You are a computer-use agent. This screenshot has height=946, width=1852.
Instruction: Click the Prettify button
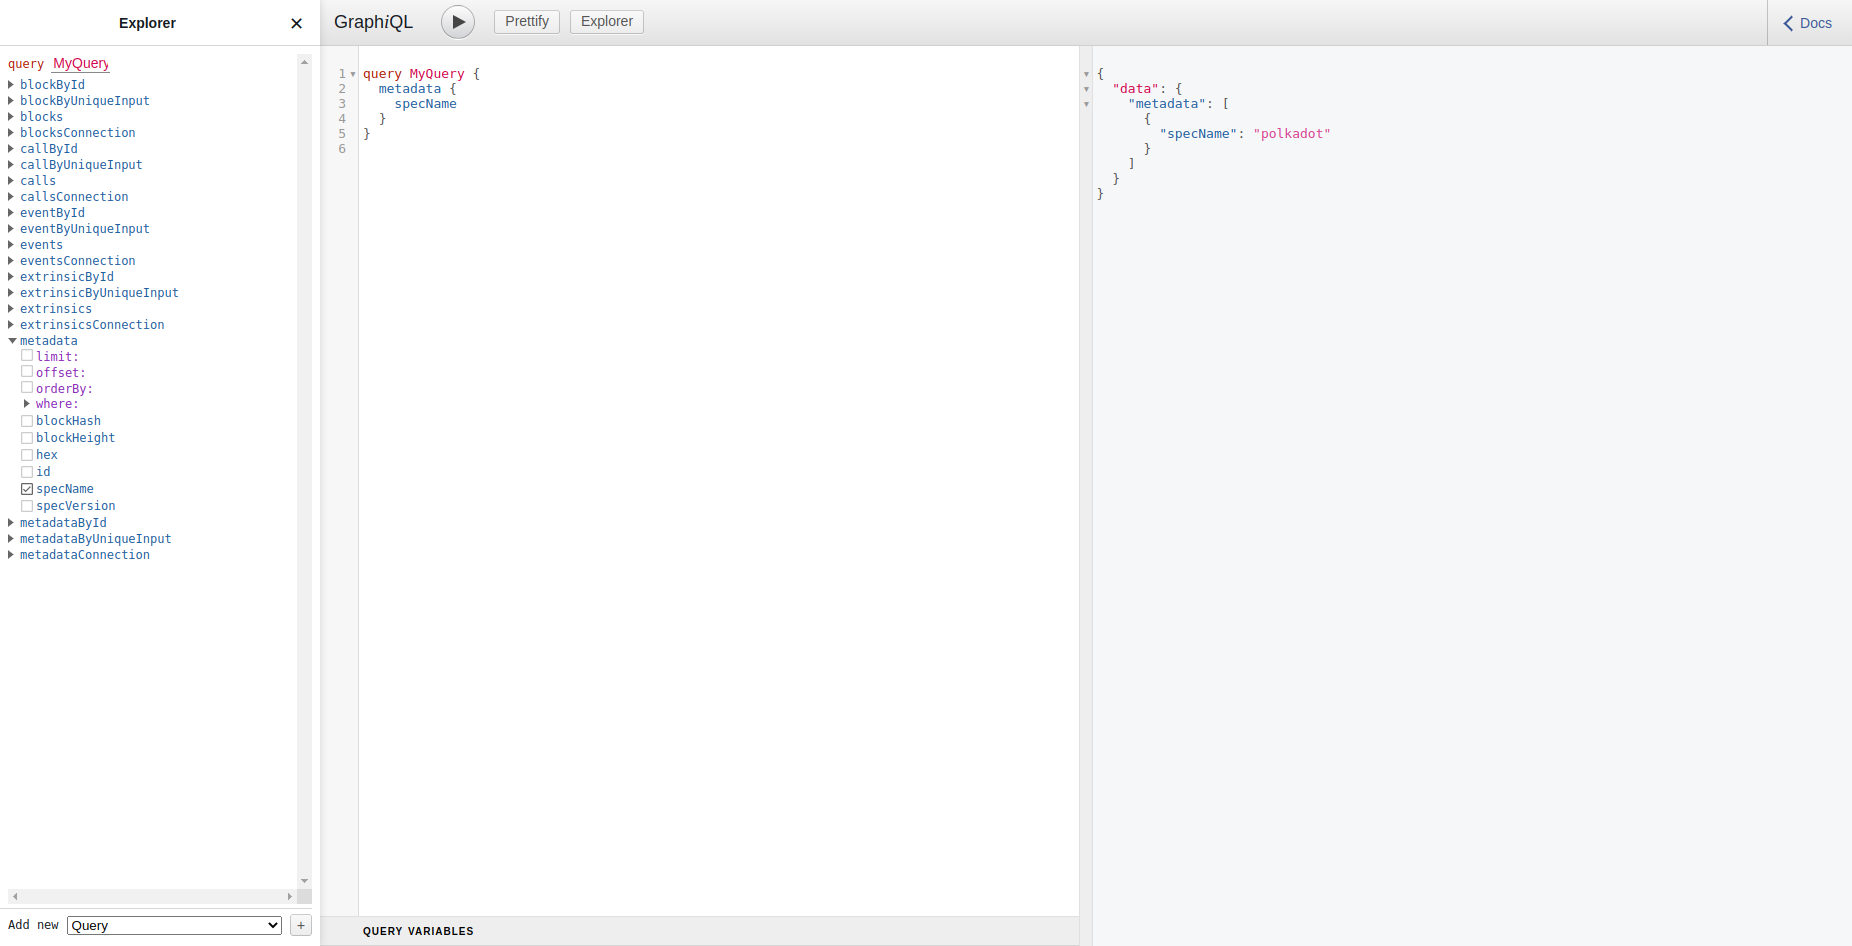(526, 22)
